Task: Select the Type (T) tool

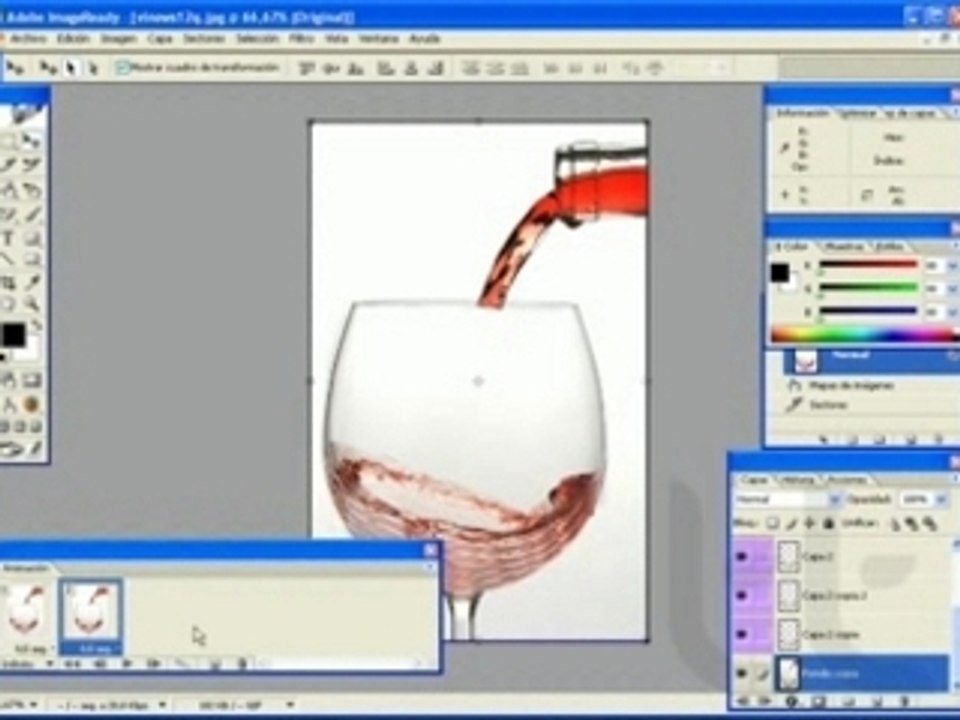Action: click(8, 238)
